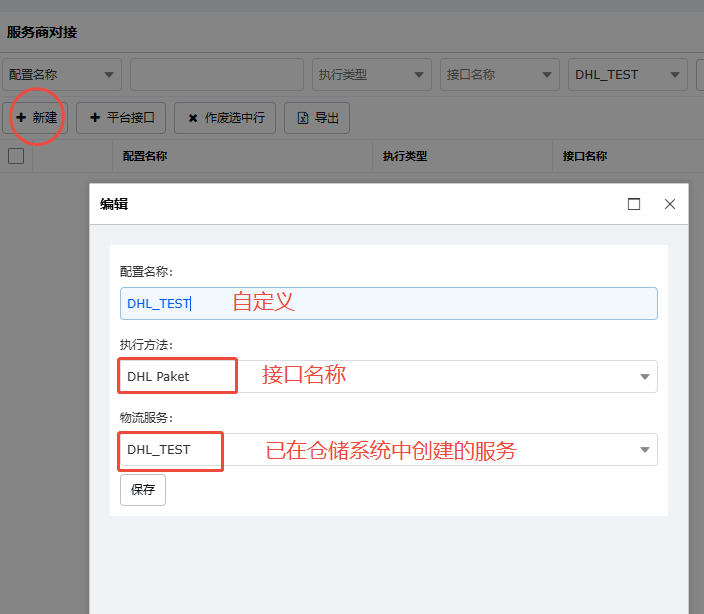Open the 执行类型 filter dropdown
This screenshot has width=704, height=614.
[x=372, y=75]
